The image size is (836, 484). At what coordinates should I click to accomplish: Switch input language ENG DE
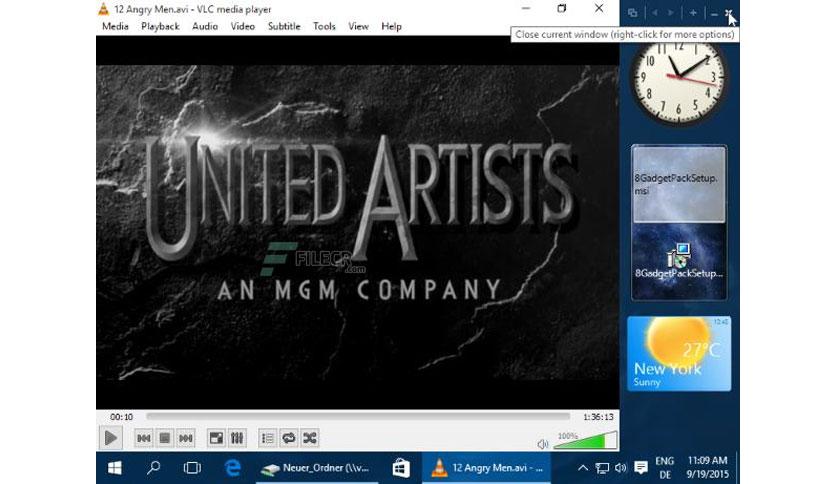click(x=665, y=468)
